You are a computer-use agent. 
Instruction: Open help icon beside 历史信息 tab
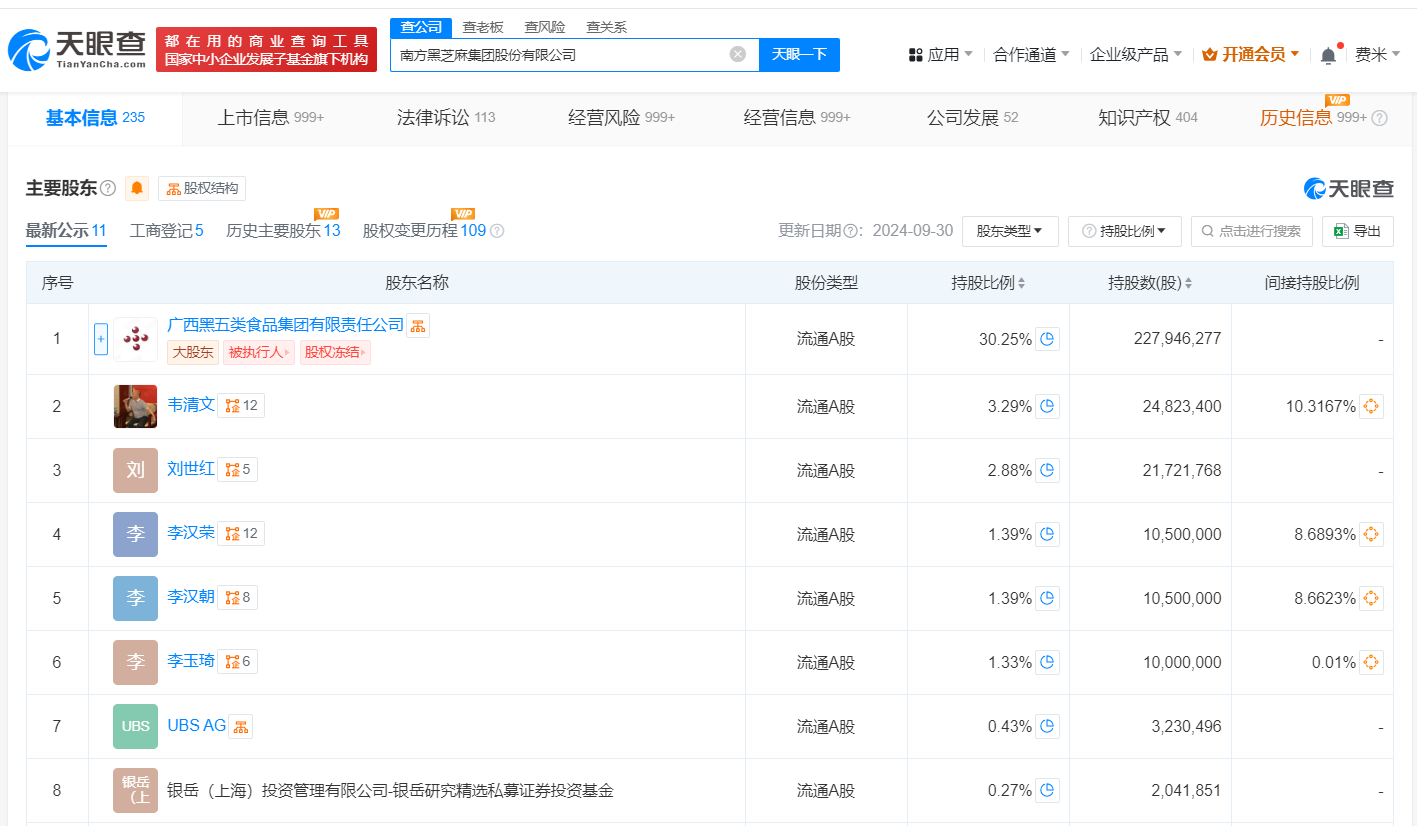(1379, 118)
